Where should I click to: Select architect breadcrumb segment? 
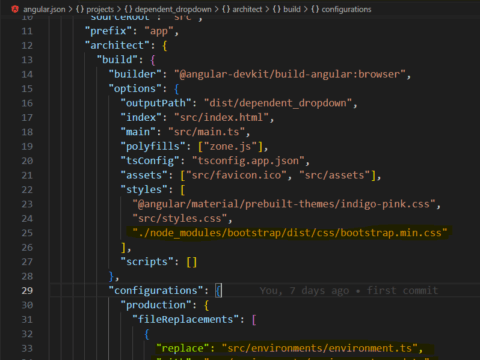(x=242, y=9)
